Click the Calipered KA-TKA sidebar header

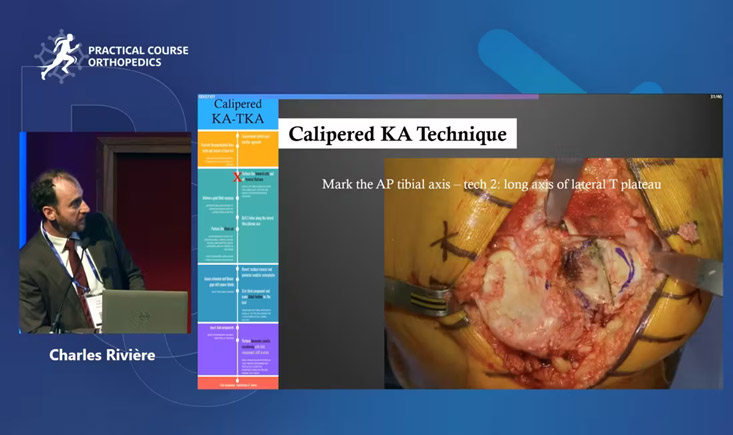coord(238,112)
